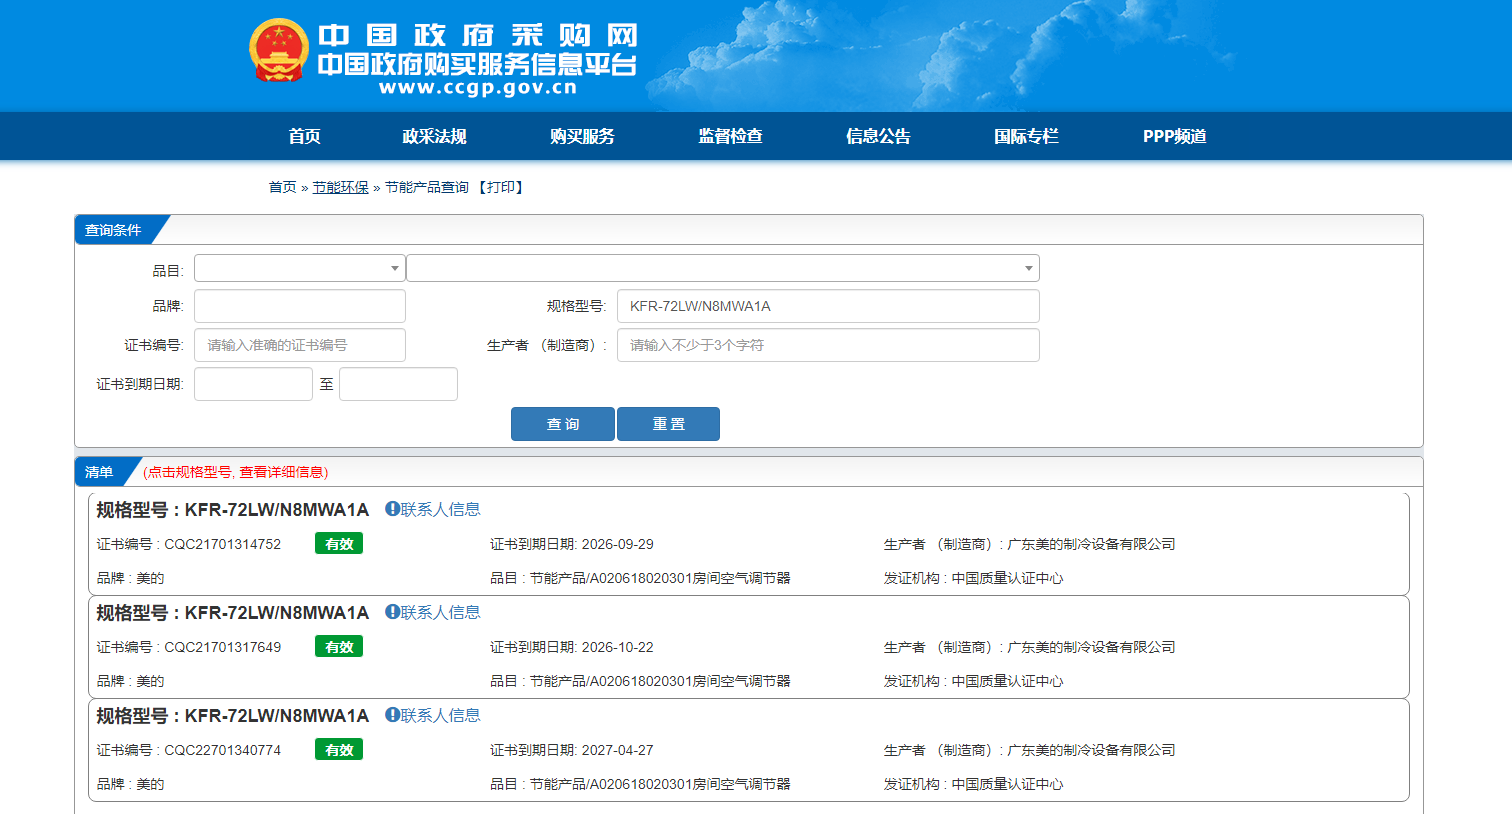
Task: Click the 清单 panel header tab
Action: pyautogui.click(x=99, y=472)
